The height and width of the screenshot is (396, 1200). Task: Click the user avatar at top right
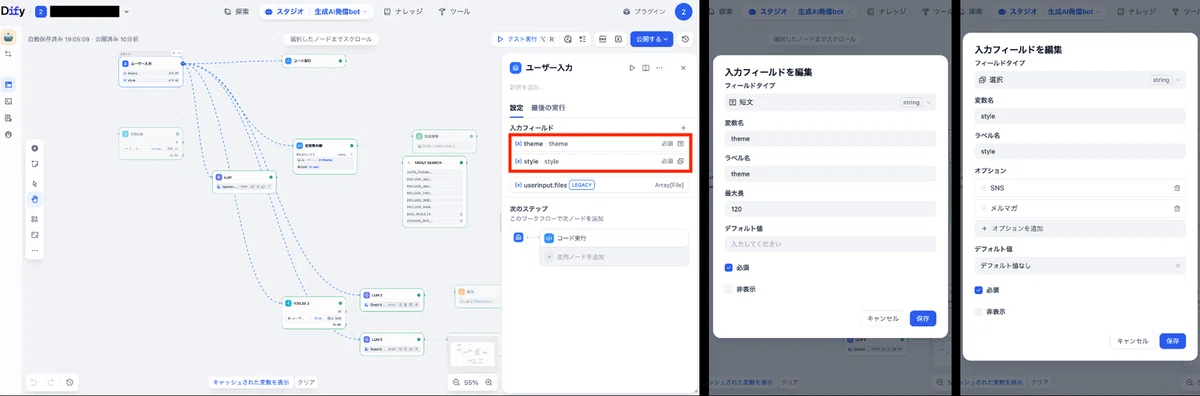coord(684,12)
